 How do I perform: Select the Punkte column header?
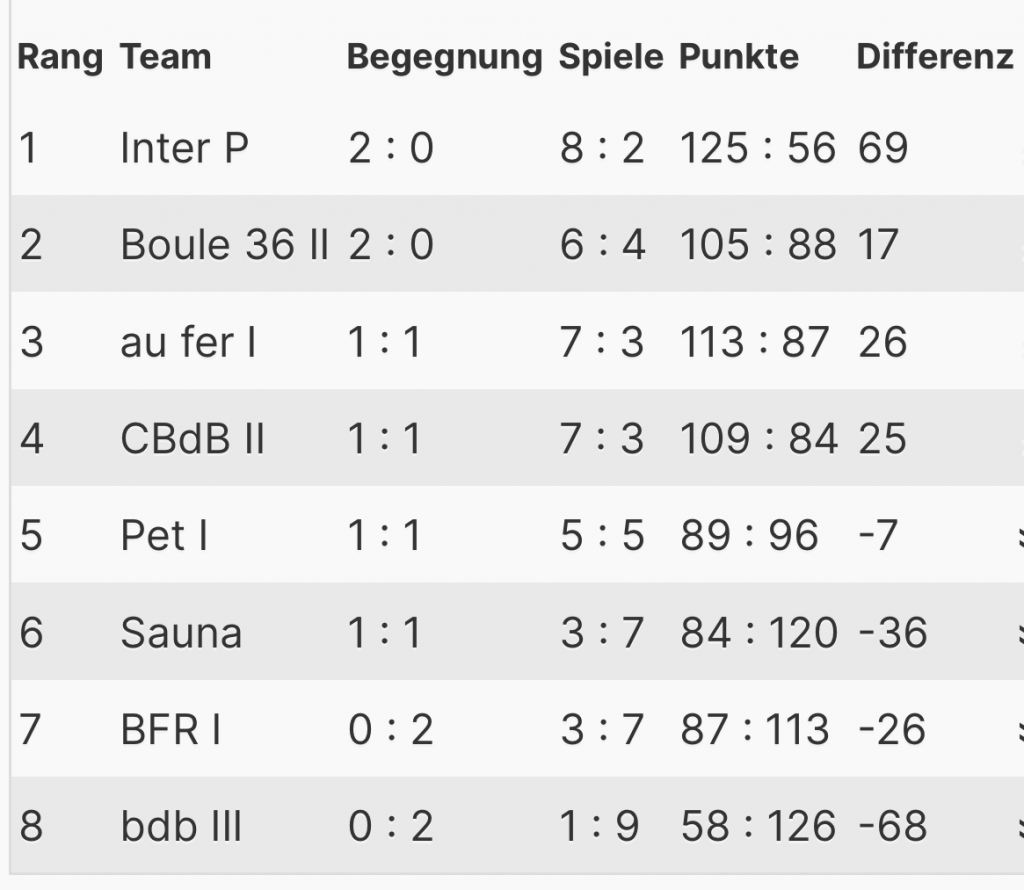(739, 57)
